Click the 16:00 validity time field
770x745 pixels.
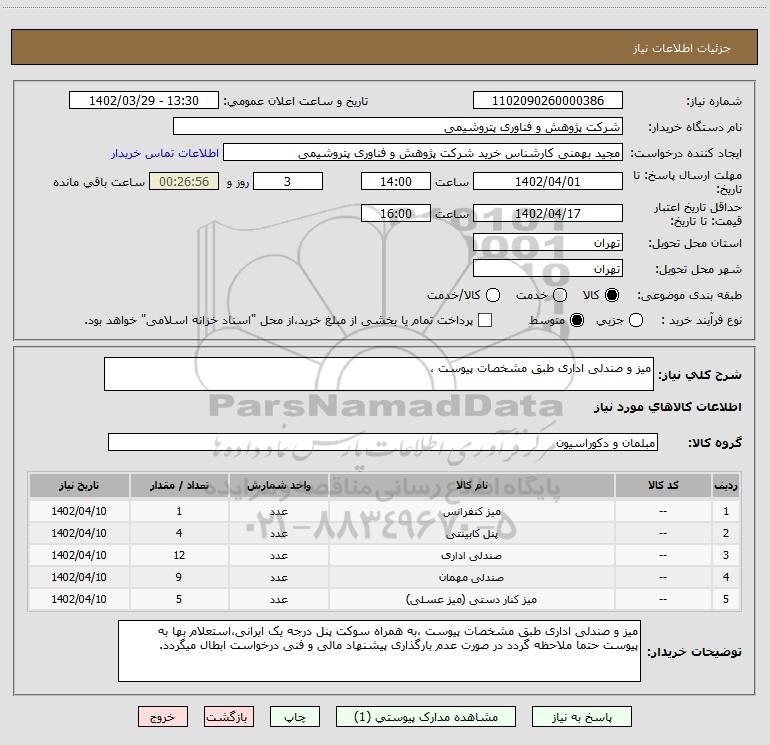(396, 213)
